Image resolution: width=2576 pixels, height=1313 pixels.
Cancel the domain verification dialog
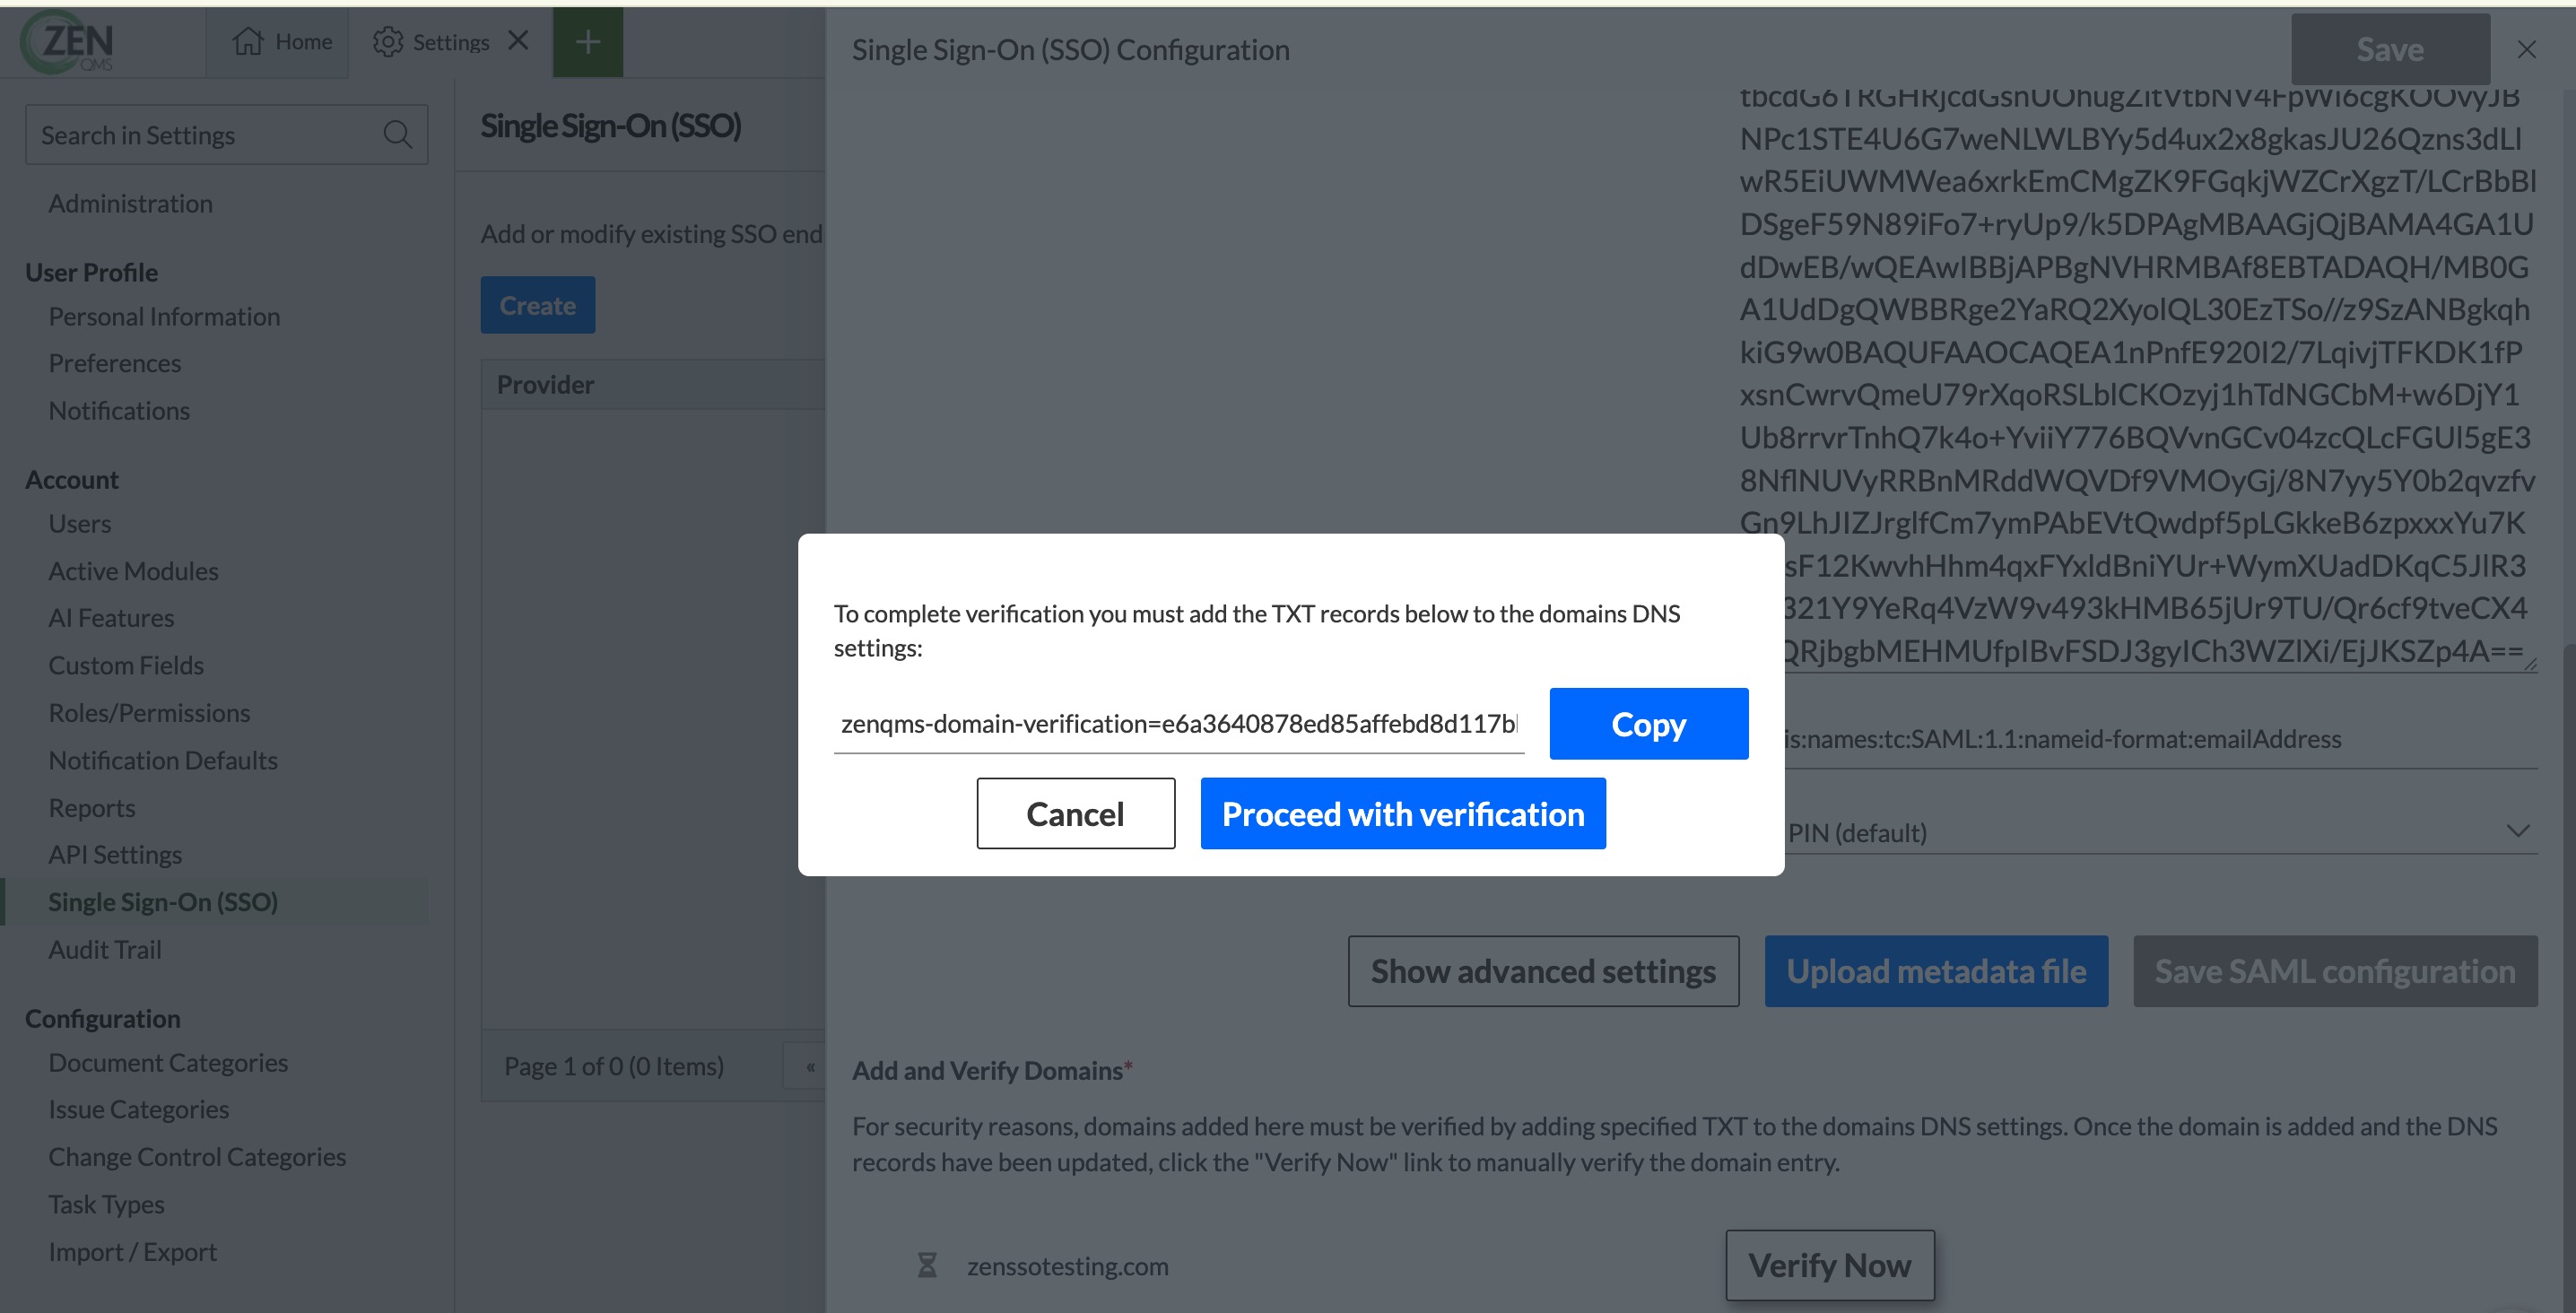pos(1075,814)
